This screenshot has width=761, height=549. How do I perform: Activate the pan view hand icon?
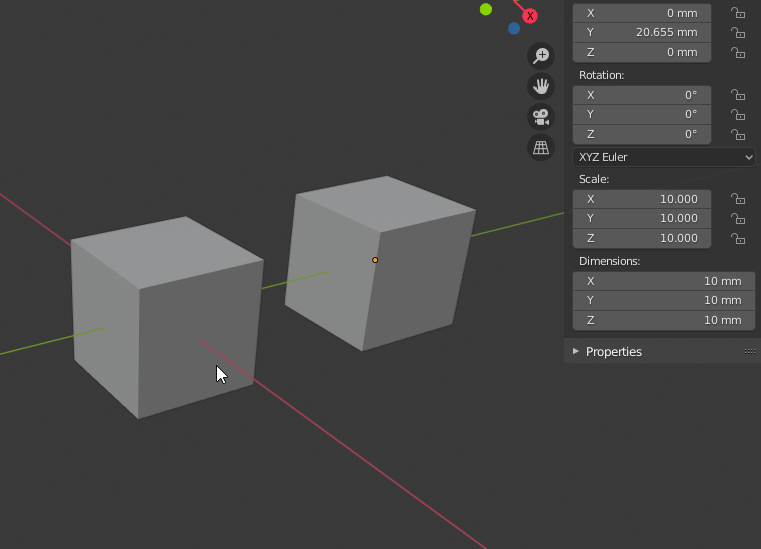click(x=541, y=86)
